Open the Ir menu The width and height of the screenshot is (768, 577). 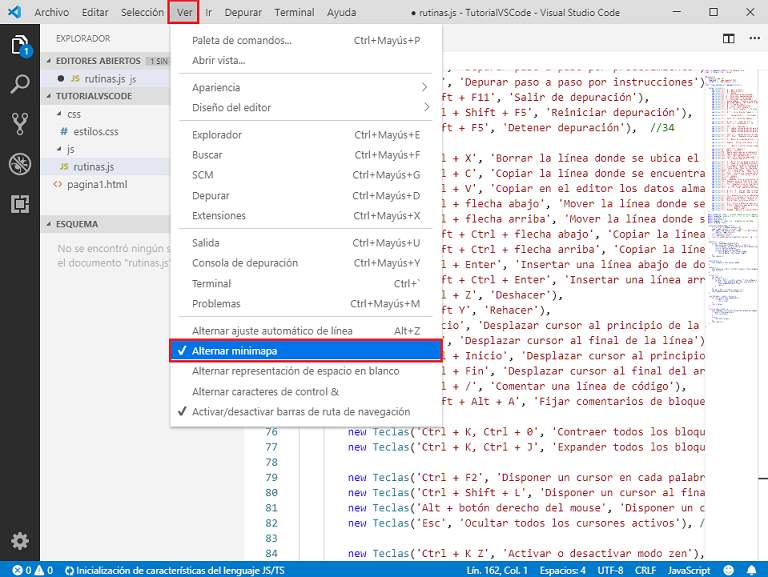209,12
